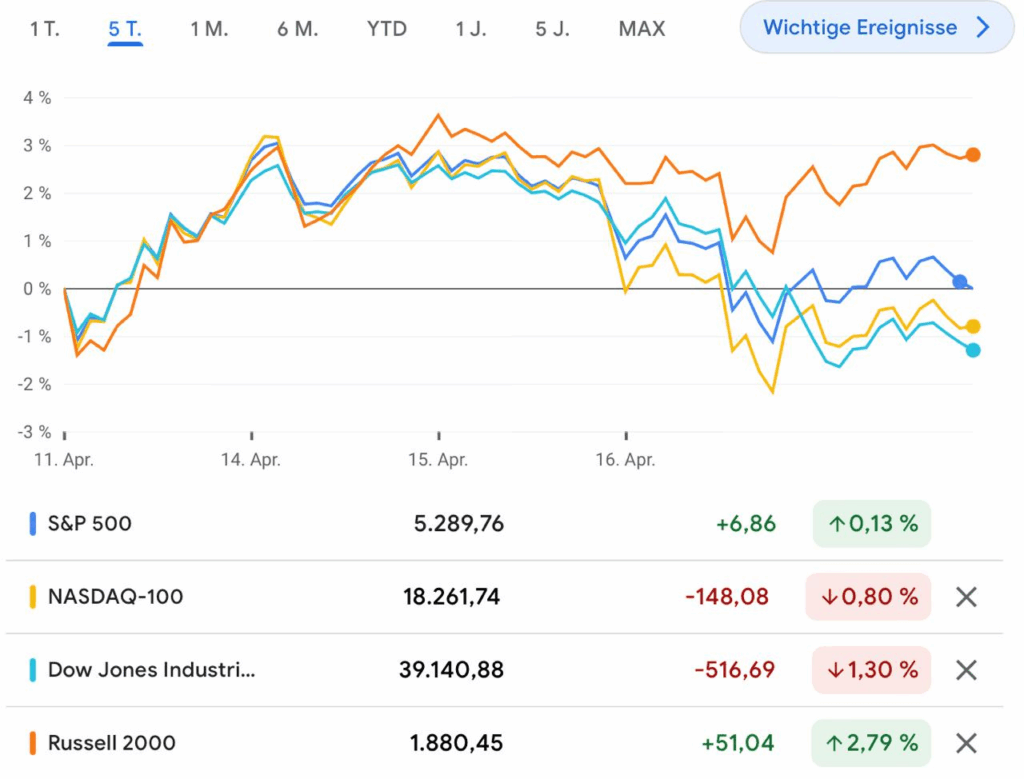The width and height of the screenshot is (1024, 779).
Task: Open the Wichtige Ereignisse button
Action: pyautogui.click(x=860, y=28)
